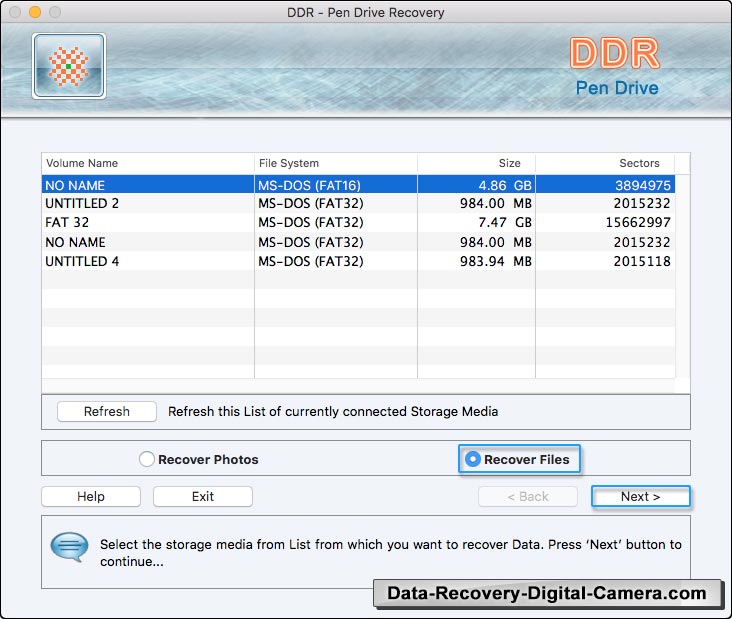Select the NO NAME volume with 2015232 sectors
732x619 pixels.
coord(358,242)
